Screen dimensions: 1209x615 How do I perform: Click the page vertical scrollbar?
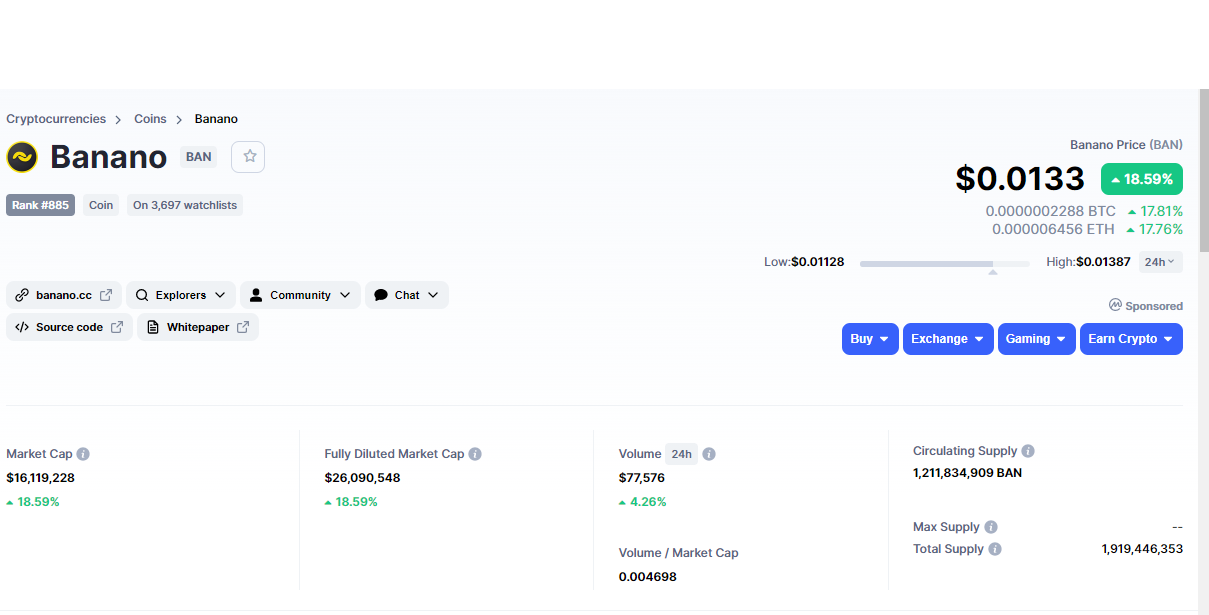[x=1204, y=170]
